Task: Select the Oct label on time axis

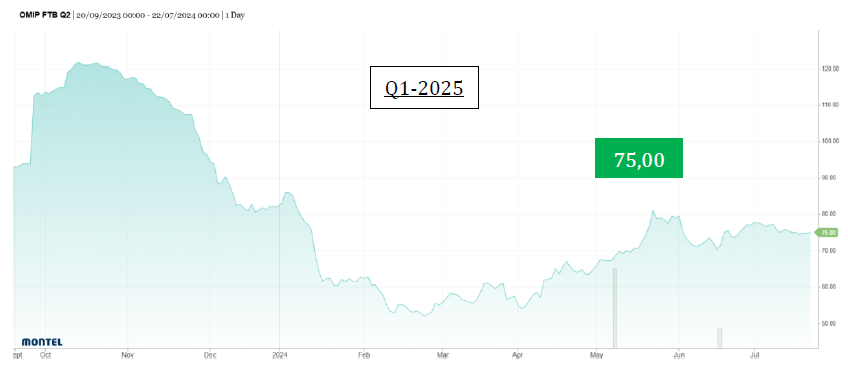Action: [x=45, y=356]
